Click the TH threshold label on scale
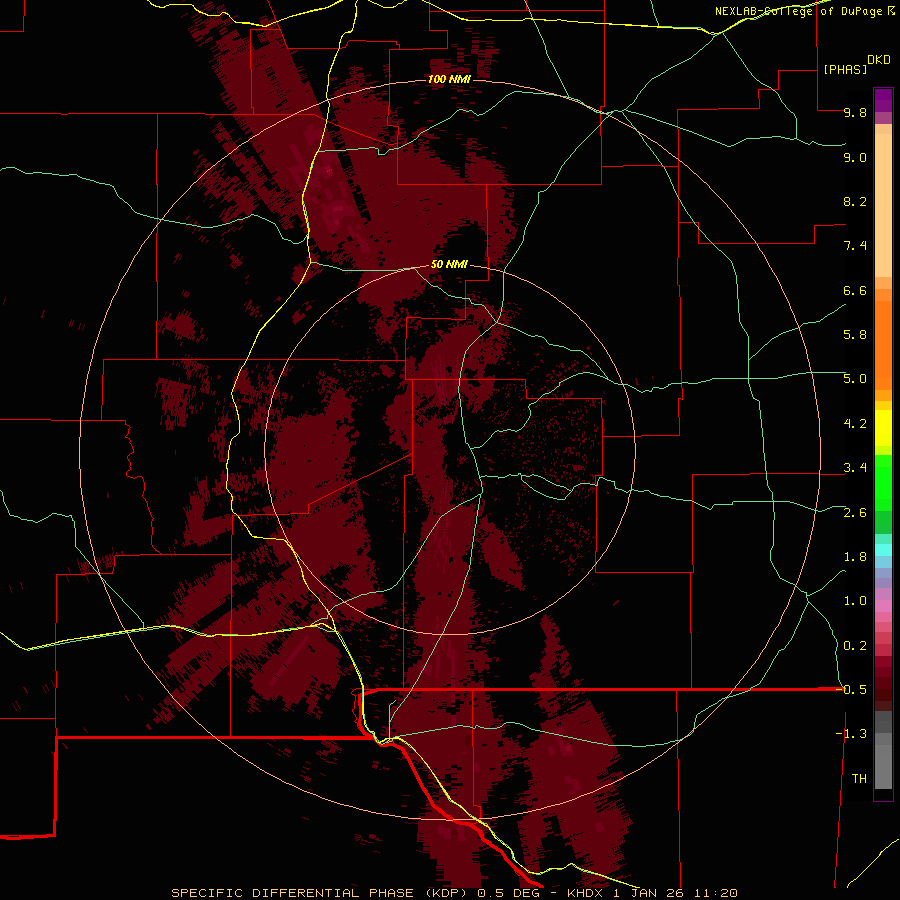 [x=859, y=779]
